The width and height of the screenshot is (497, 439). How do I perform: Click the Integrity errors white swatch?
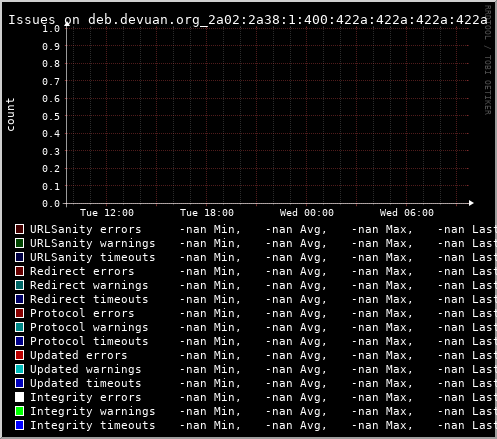pos(19,397)
